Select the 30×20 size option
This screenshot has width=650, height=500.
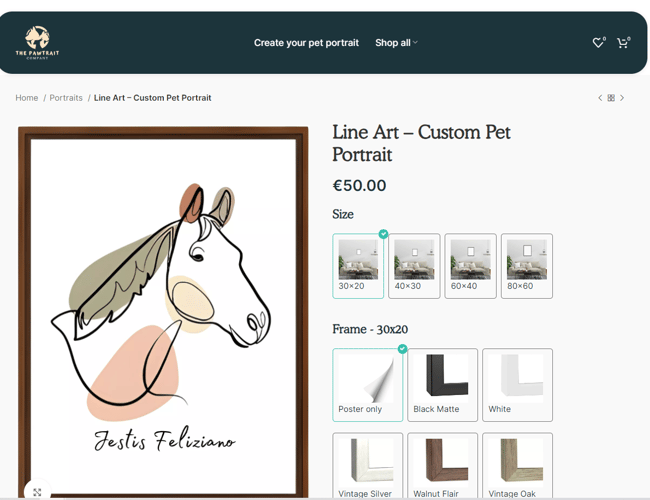click(x=358, y=266)
